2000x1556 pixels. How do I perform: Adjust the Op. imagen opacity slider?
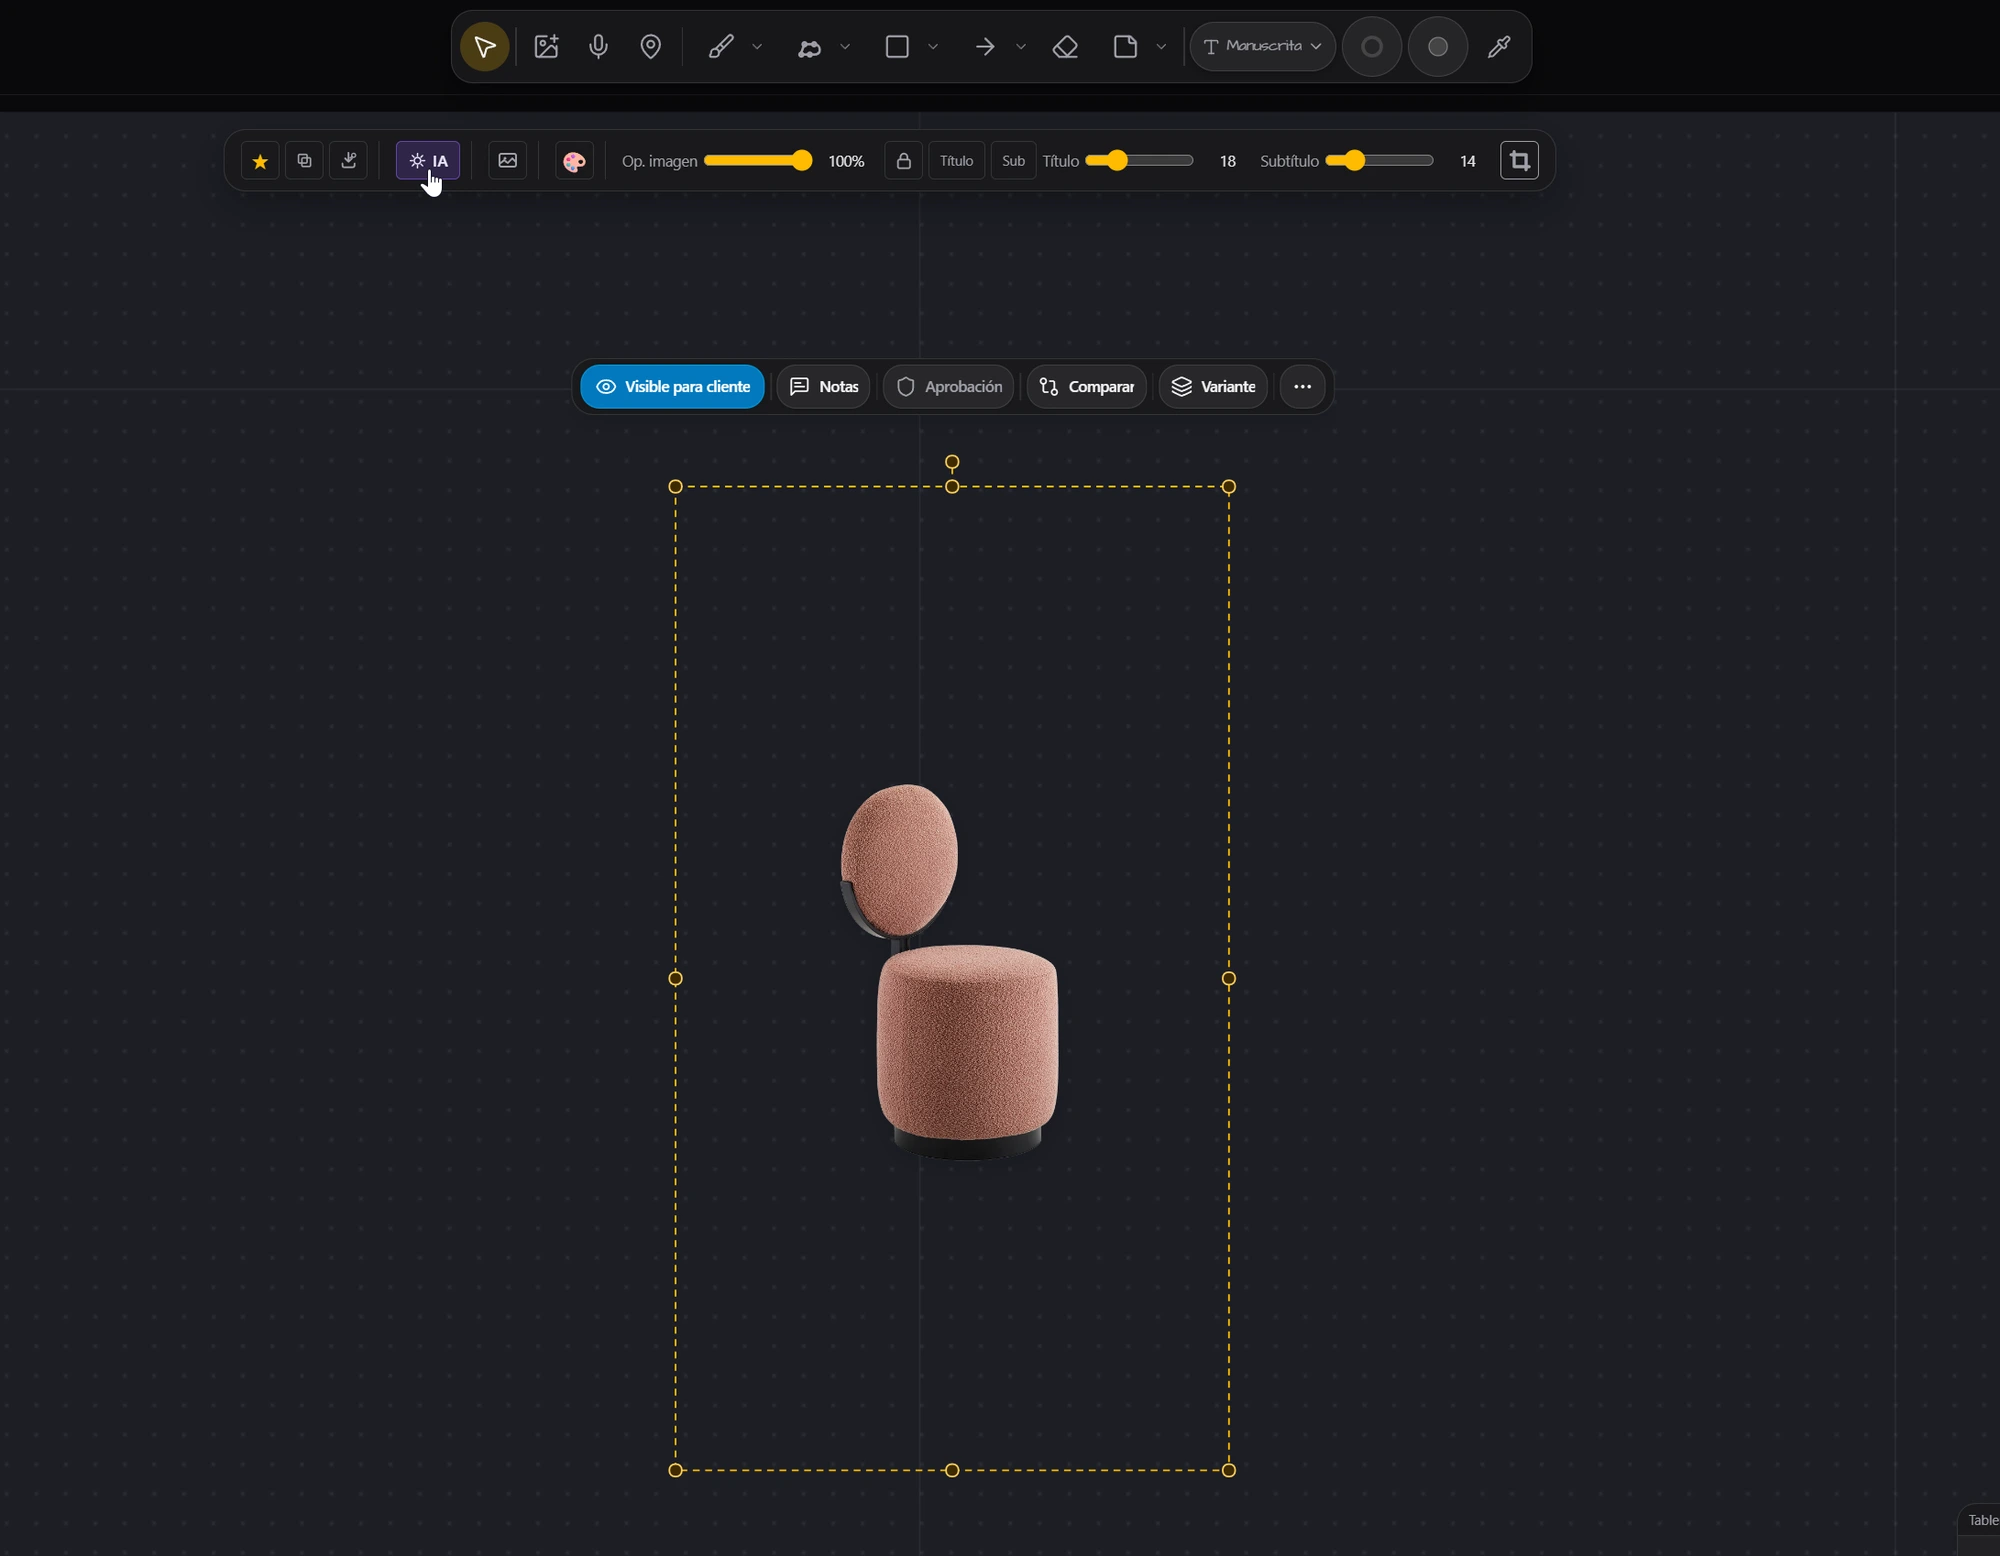(x=758, y=161)
